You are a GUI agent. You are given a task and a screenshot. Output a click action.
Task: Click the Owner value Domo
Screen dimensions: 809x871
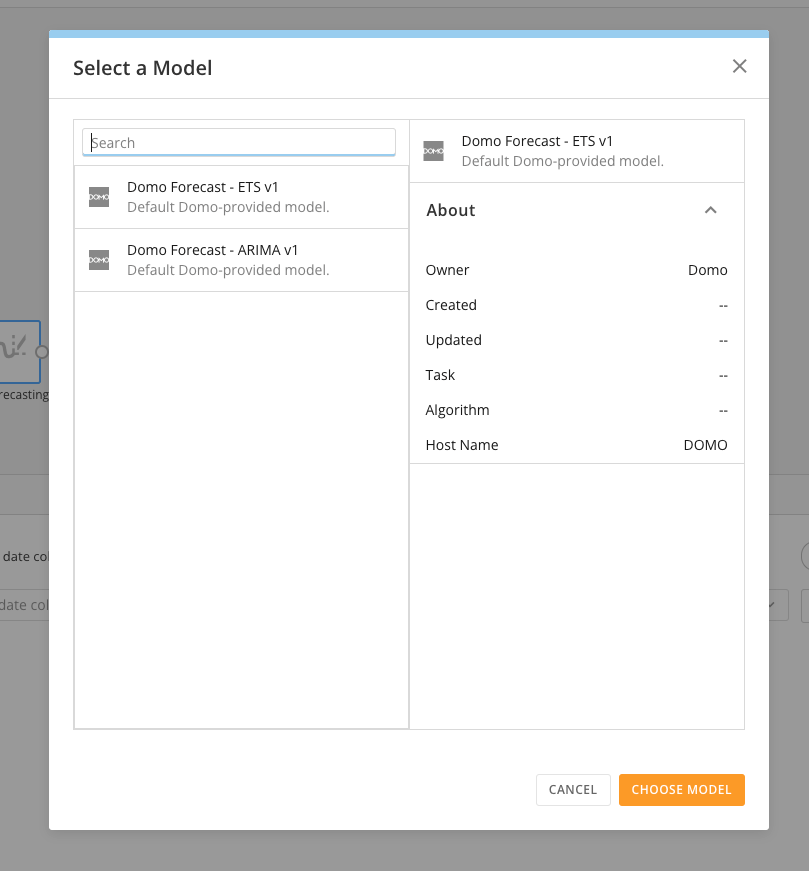pyautogui.click(x=707, y=270)
